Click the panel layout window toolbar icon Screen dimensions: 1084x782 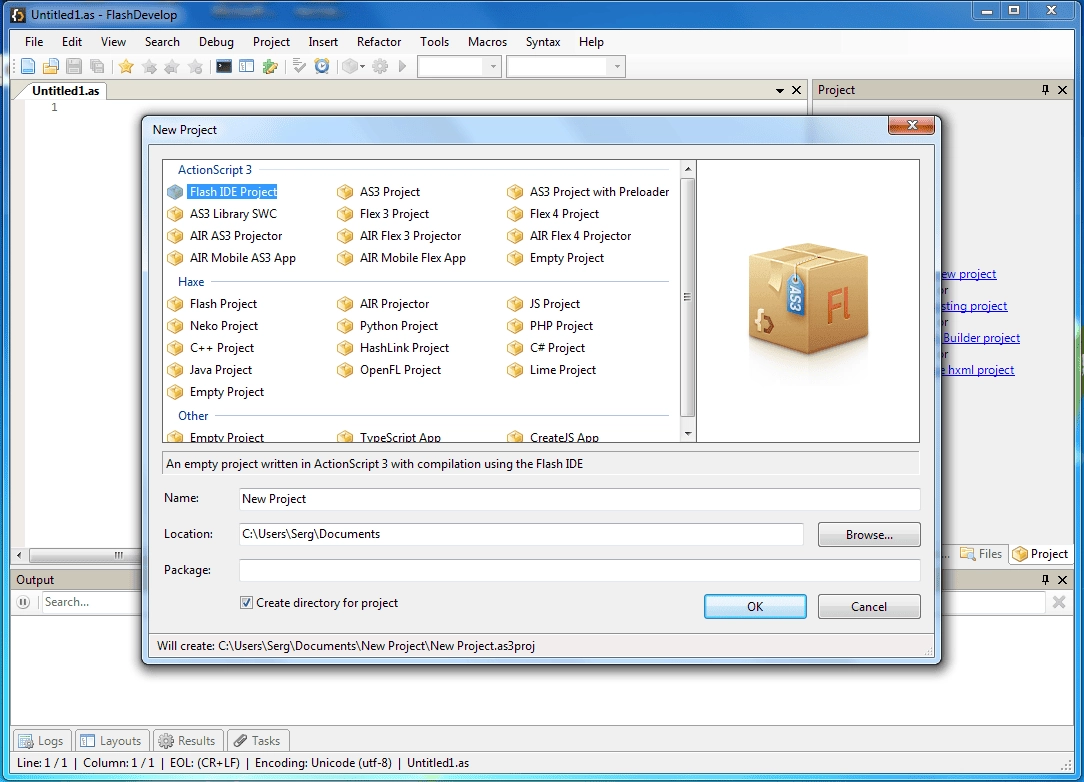247,66
